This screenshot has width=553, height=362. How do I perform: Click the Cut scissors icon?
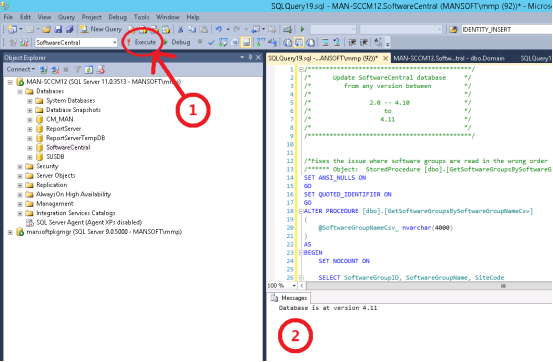coord(181,29)
